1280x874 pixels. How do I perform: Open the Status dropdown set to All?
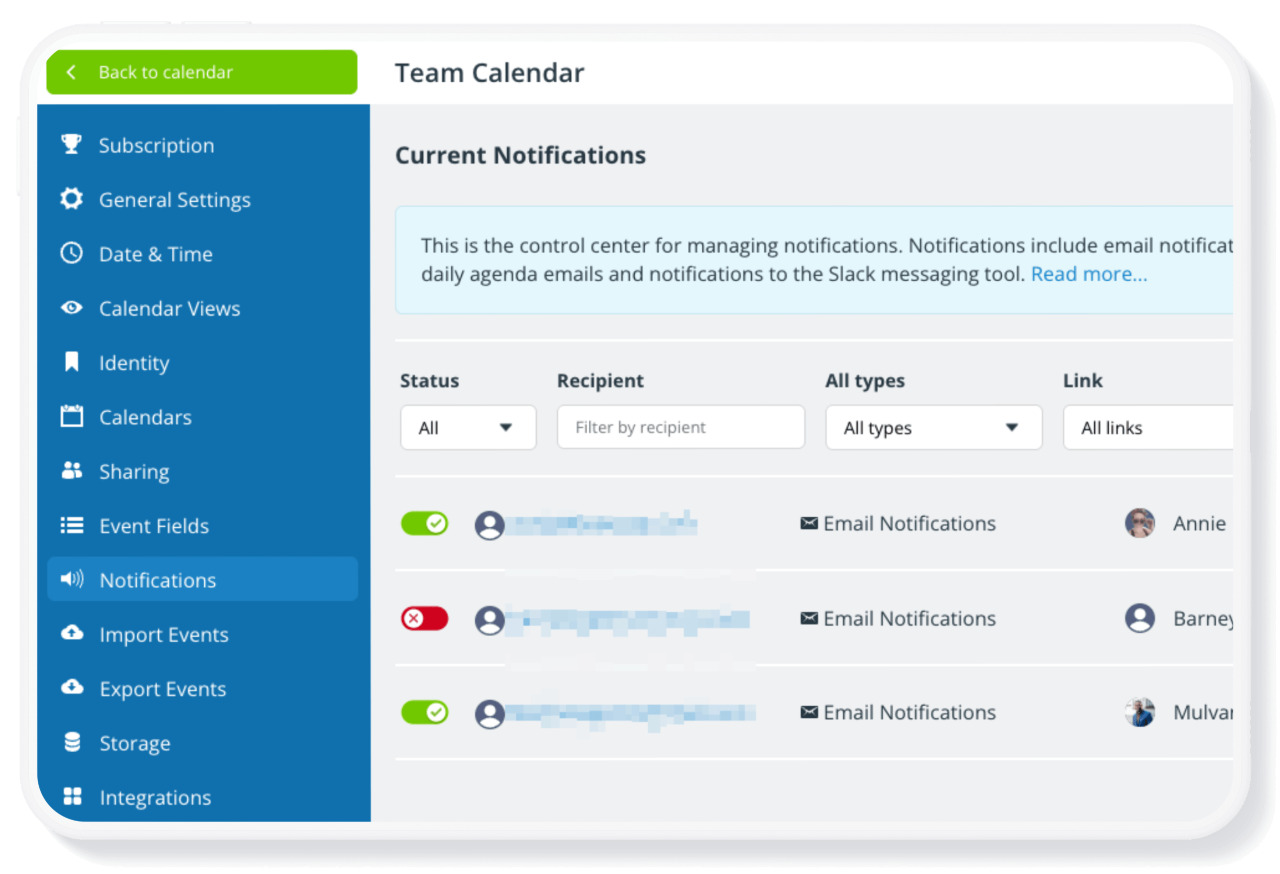click(468, 428)
